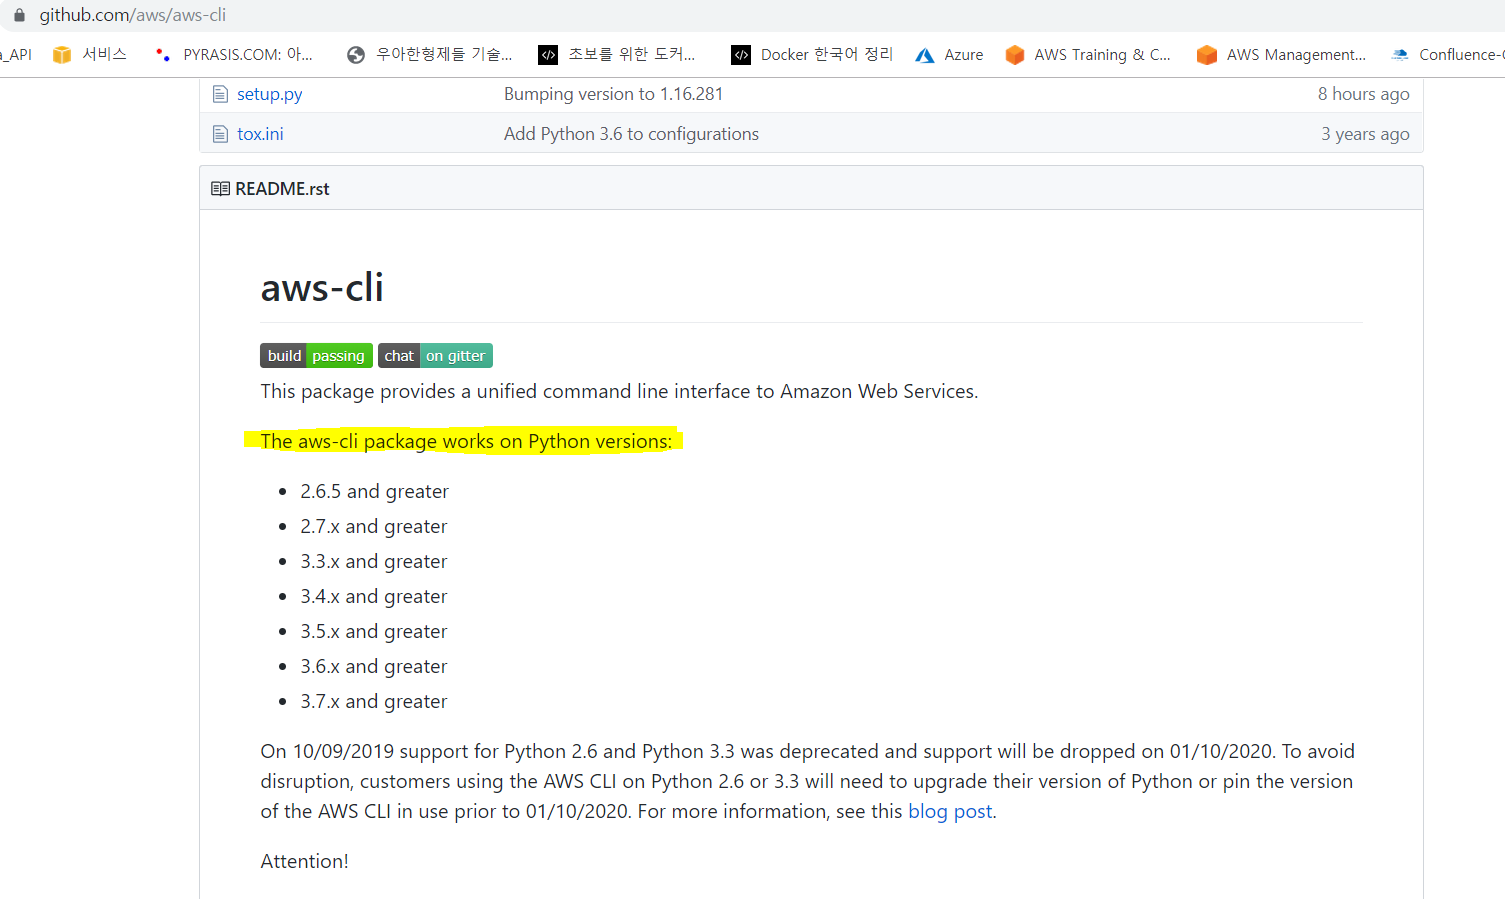This screenshot has height=899, width=1505.
Task: Click '2.7.x and greater' list item
Action: [374, 526]
